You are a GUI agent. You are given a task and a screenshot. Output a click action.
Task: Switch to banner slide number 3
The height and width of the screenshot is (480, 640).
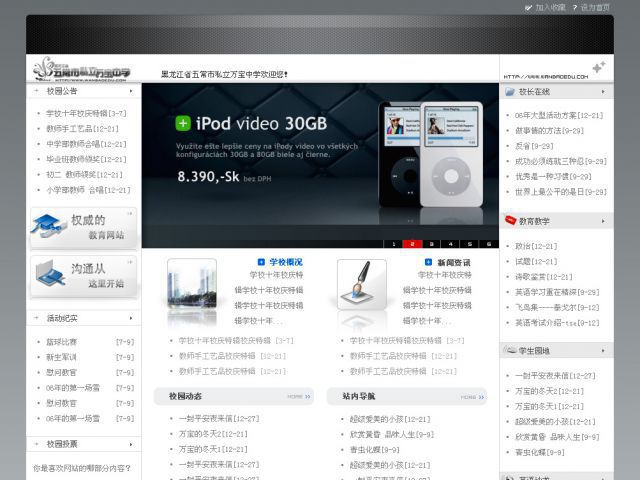click(x=432, y=243)
